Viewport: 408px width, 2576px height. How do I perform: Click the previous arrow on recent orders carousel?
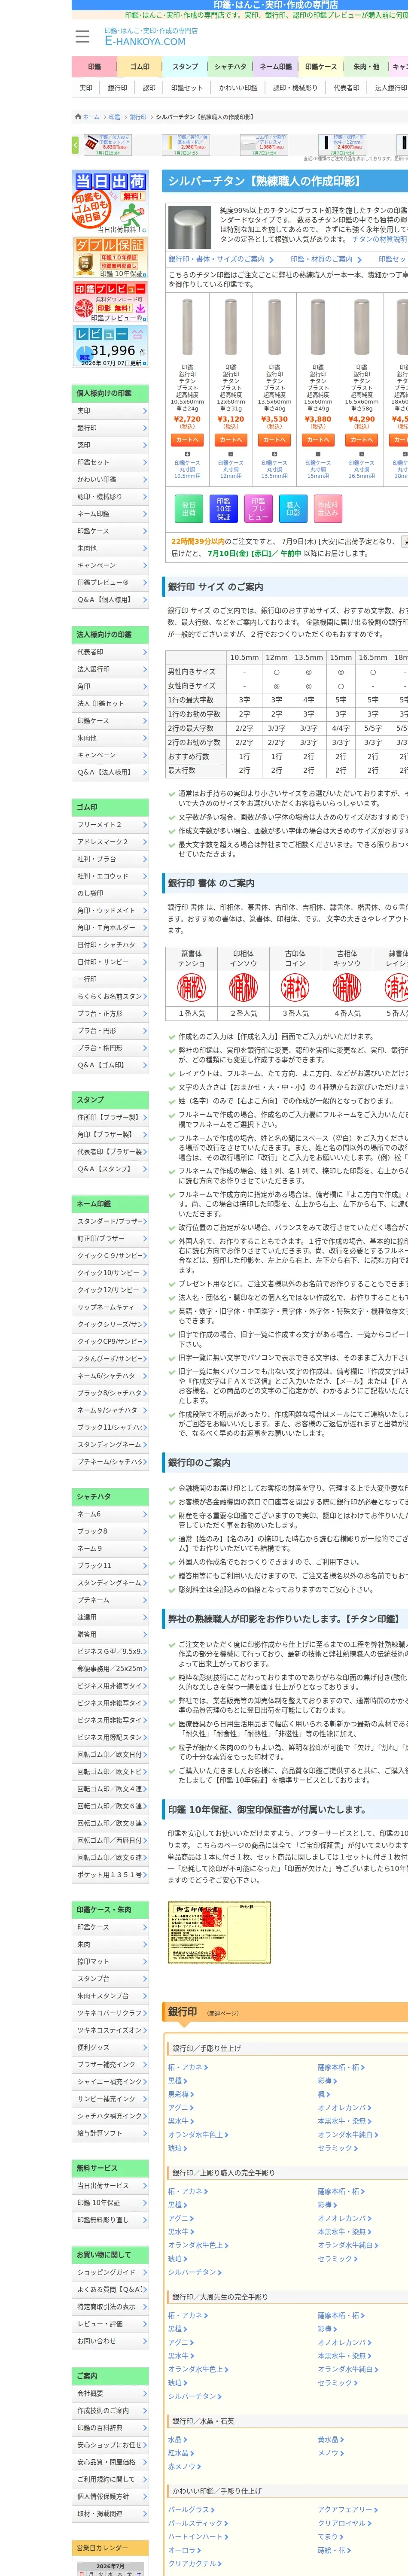pyautogui.click(x=75, y=145)
